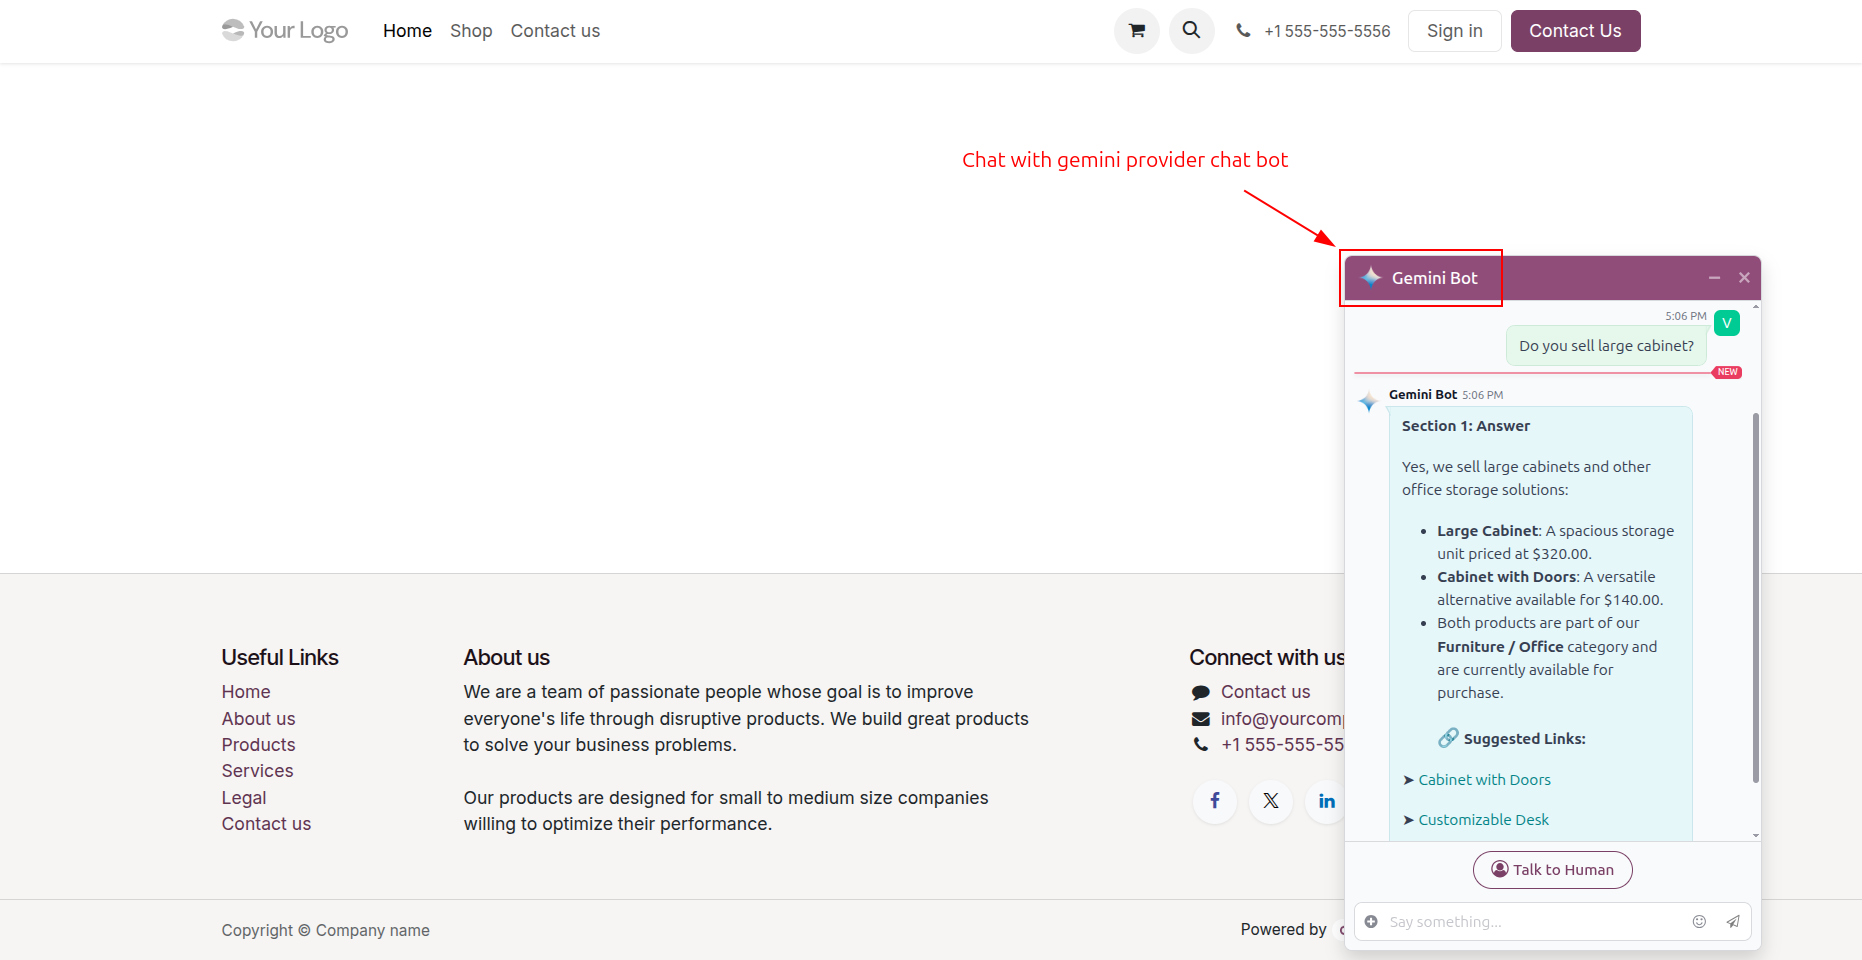
Task: Click the send message paper plane icon
Action: [1733, 922]
